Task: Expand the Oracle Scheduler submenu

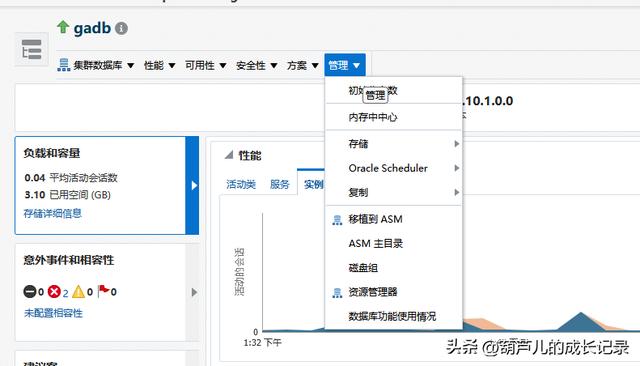Action: [394, 168]
